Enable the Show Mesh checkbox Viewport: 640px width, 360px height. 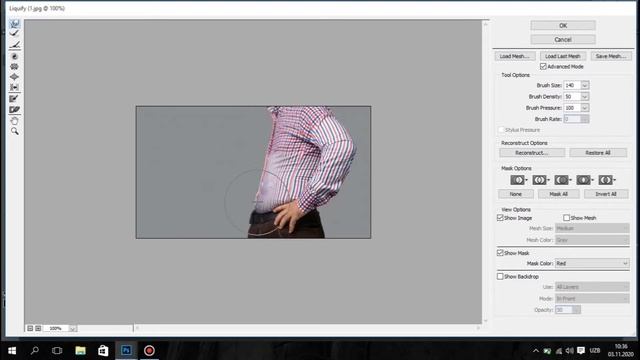(x=567, y=218)
